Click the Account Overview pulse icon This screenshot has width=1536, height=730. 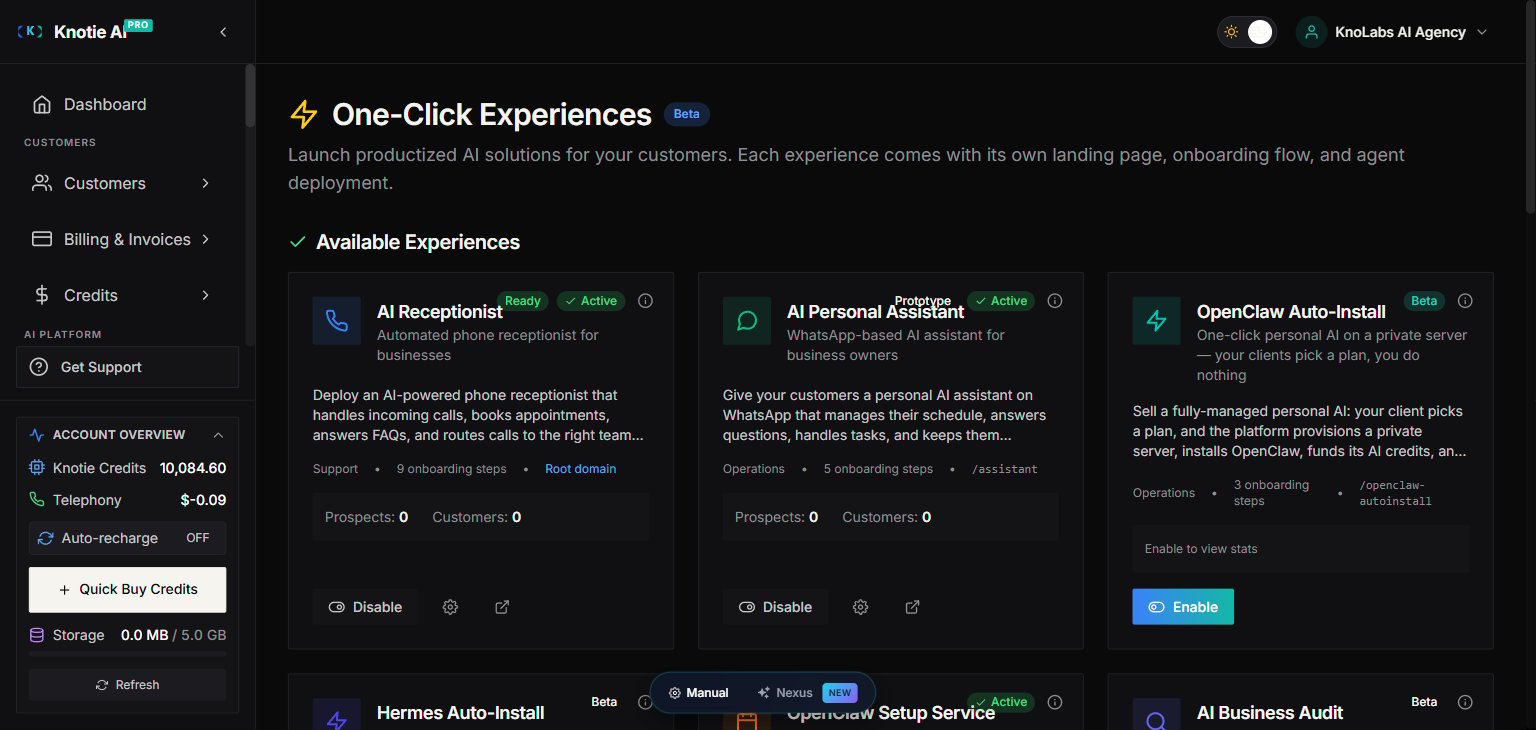click(37, 435)
